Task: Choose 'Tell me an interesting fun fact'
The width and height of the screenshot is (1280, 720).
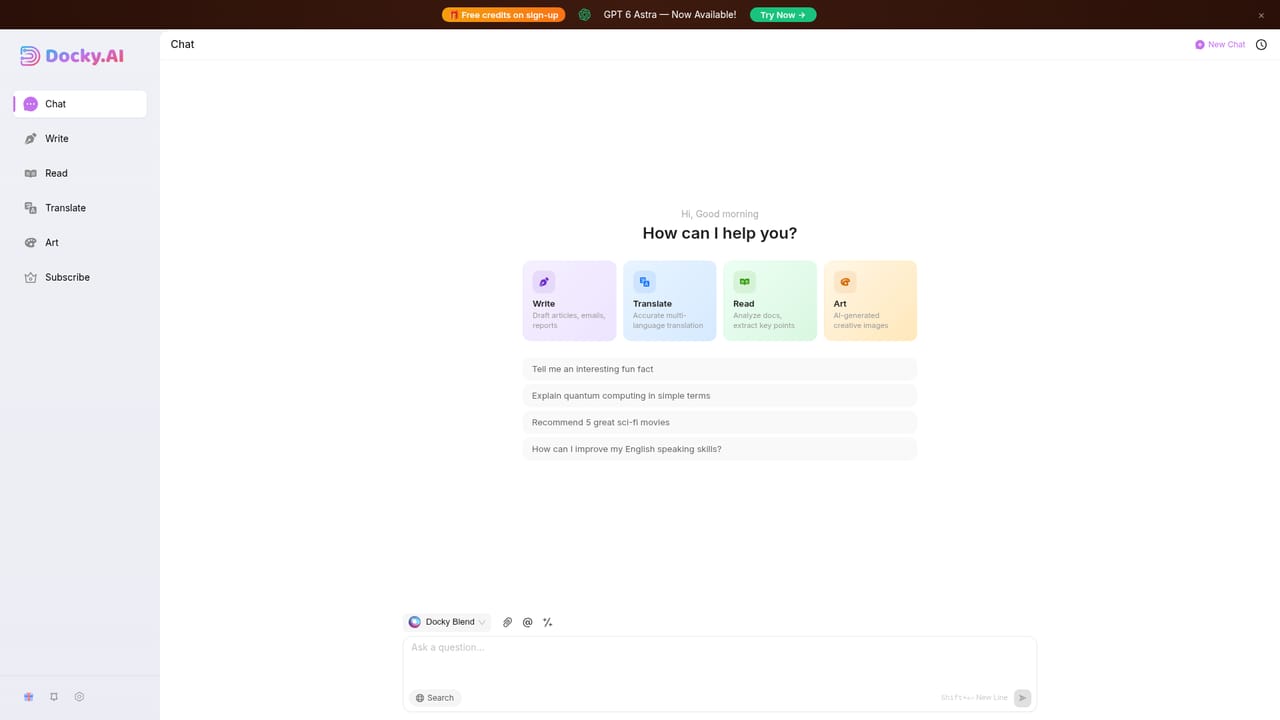Action: point(720,369)
